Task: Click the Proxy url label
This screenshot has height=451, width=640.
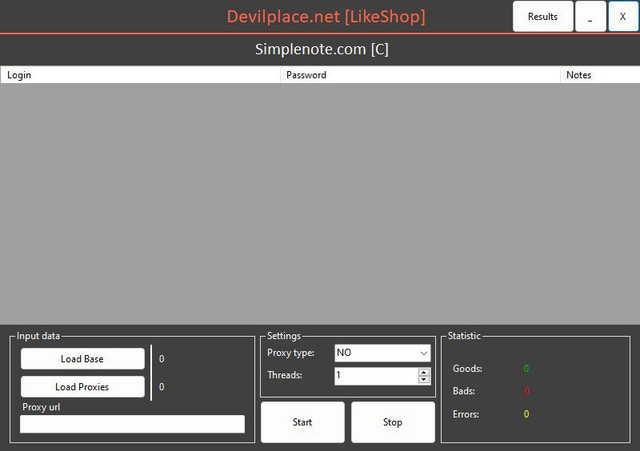Action: click(x=41, y=407)
